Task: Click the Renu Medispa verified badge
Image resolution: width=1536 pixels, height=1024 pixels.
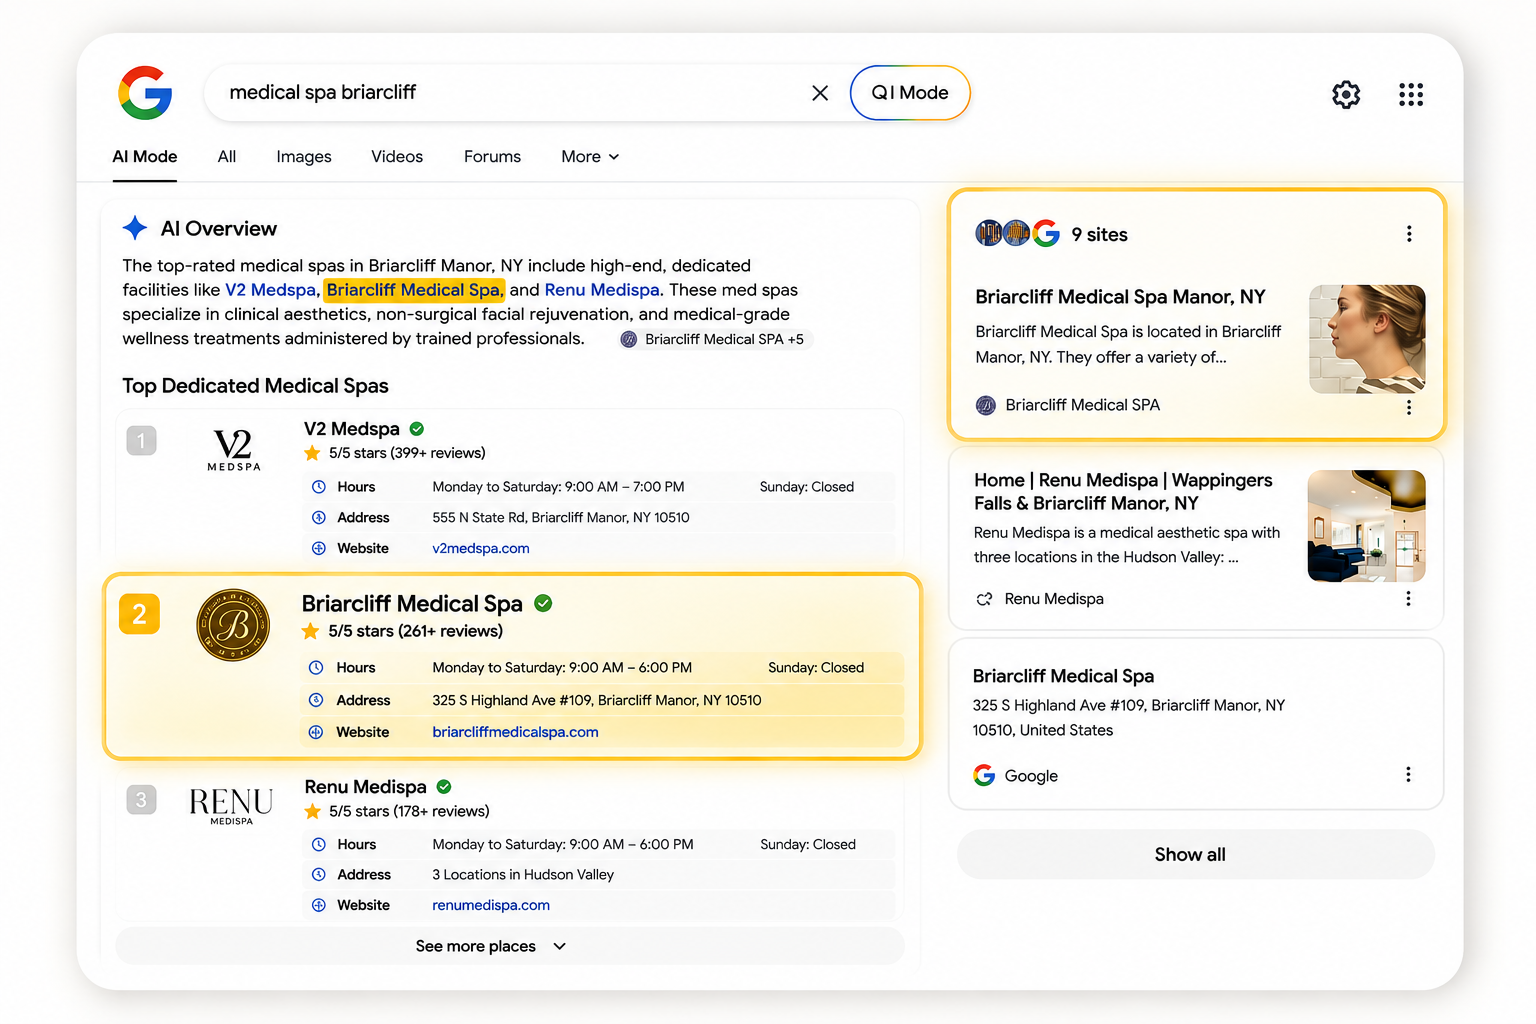Action: [x=444, y=787]
